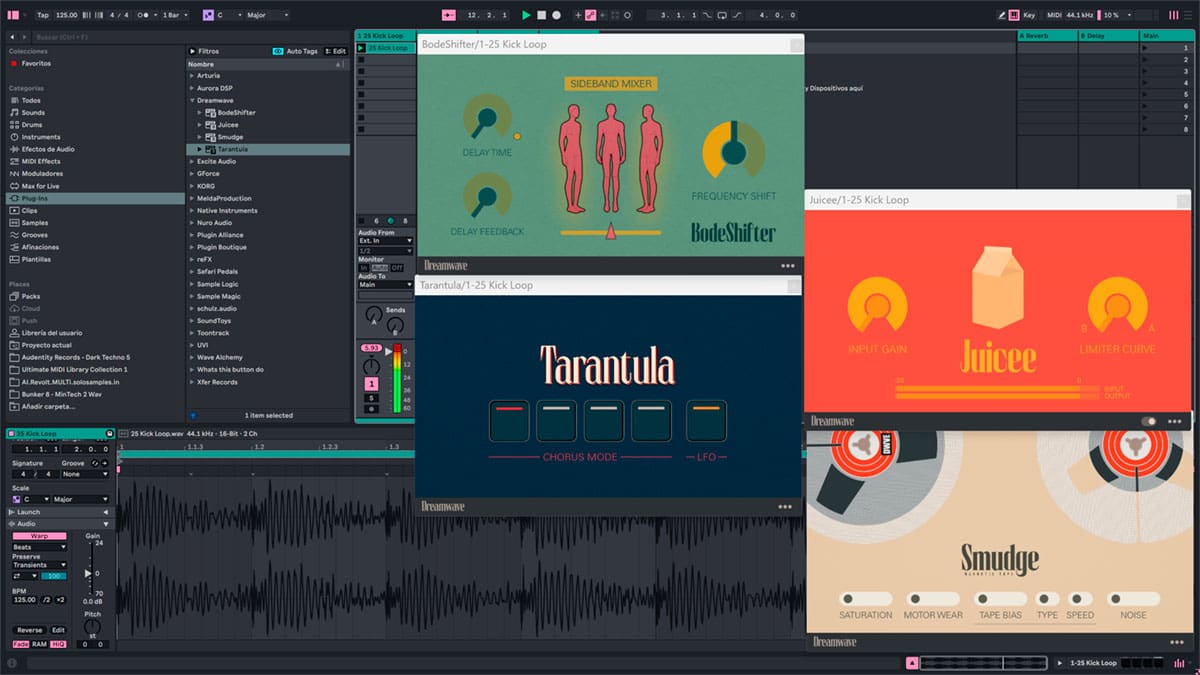Click the Sideband Mixer triangle slider

tap(611, 232)
